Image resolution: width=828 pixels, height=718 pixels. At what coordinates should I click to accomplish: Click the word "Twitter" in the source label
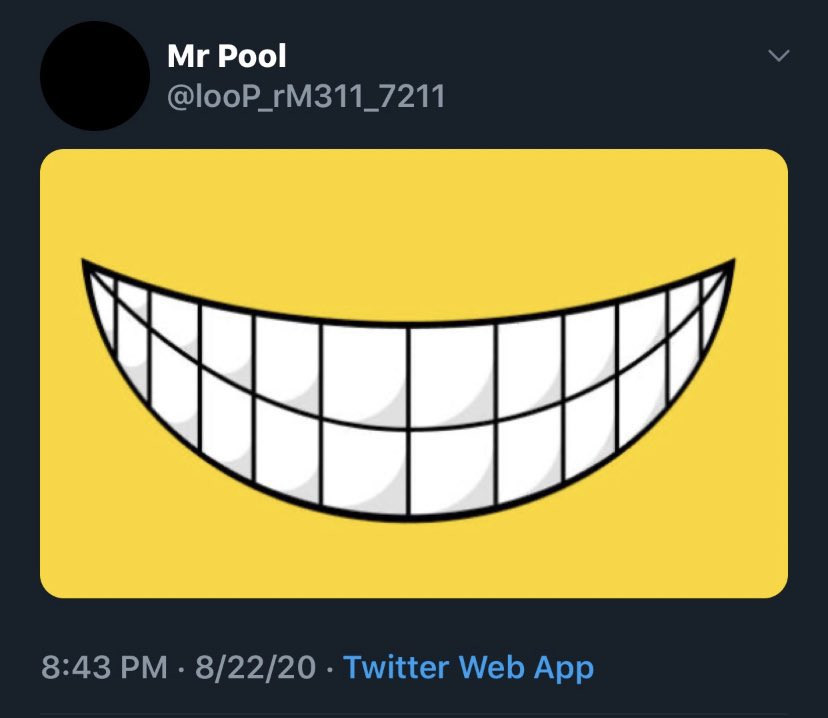pos(396,667)
